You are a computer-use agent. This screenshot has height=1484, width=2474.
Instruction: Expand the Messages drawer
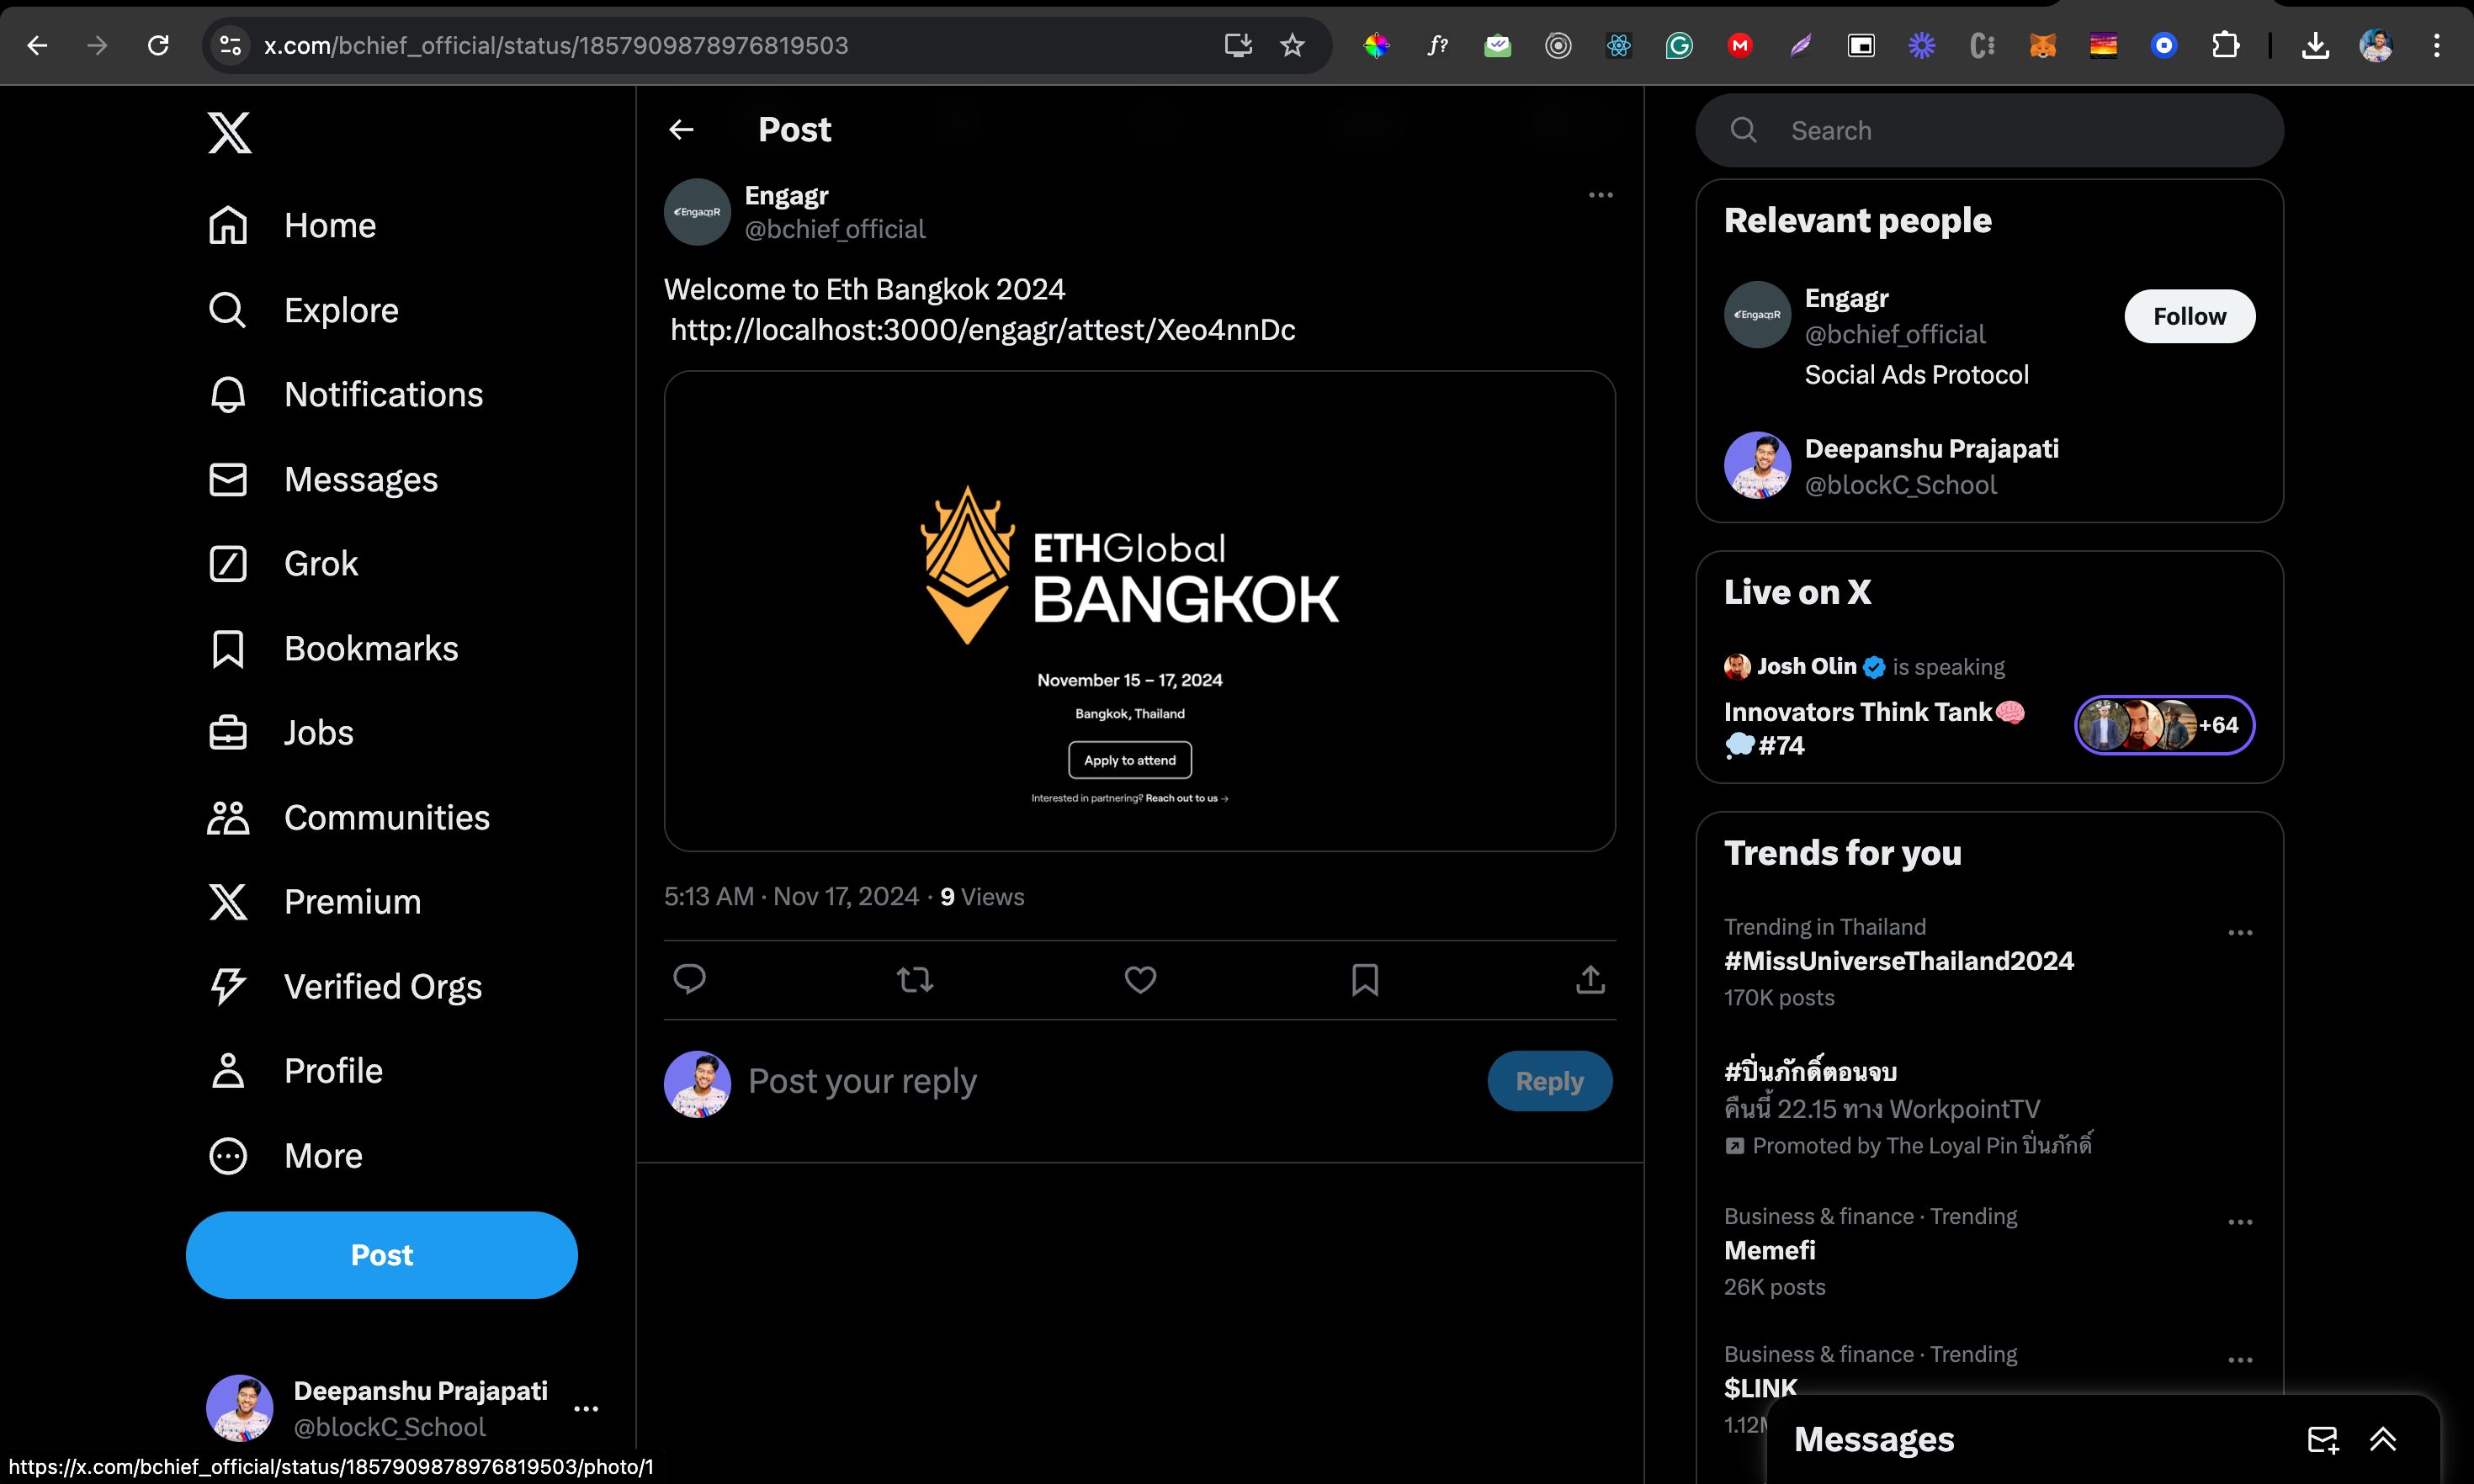2383,1440
